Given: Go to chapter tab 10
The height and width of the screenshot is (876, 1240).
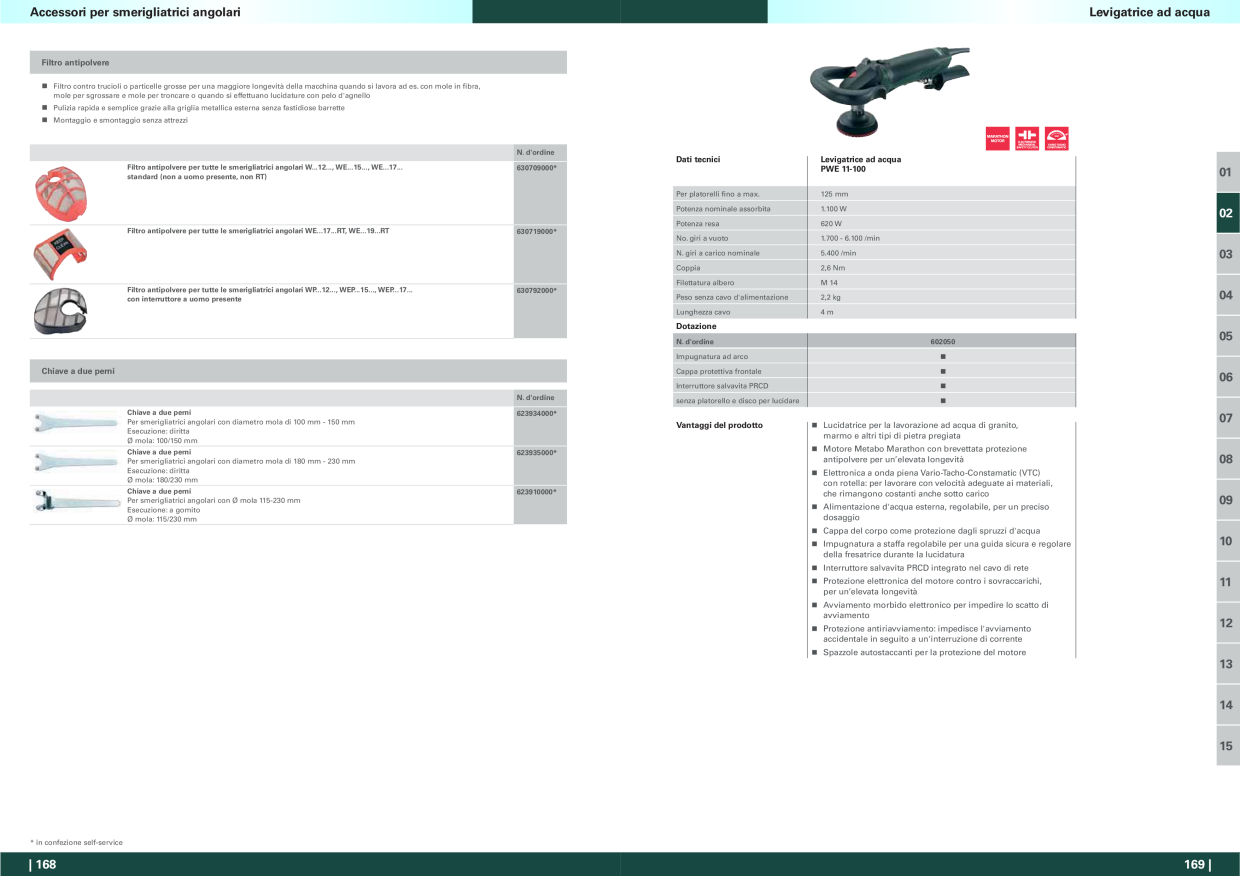Looking at the screenshot, I should pyautogui.click(x=1227, y=541).
